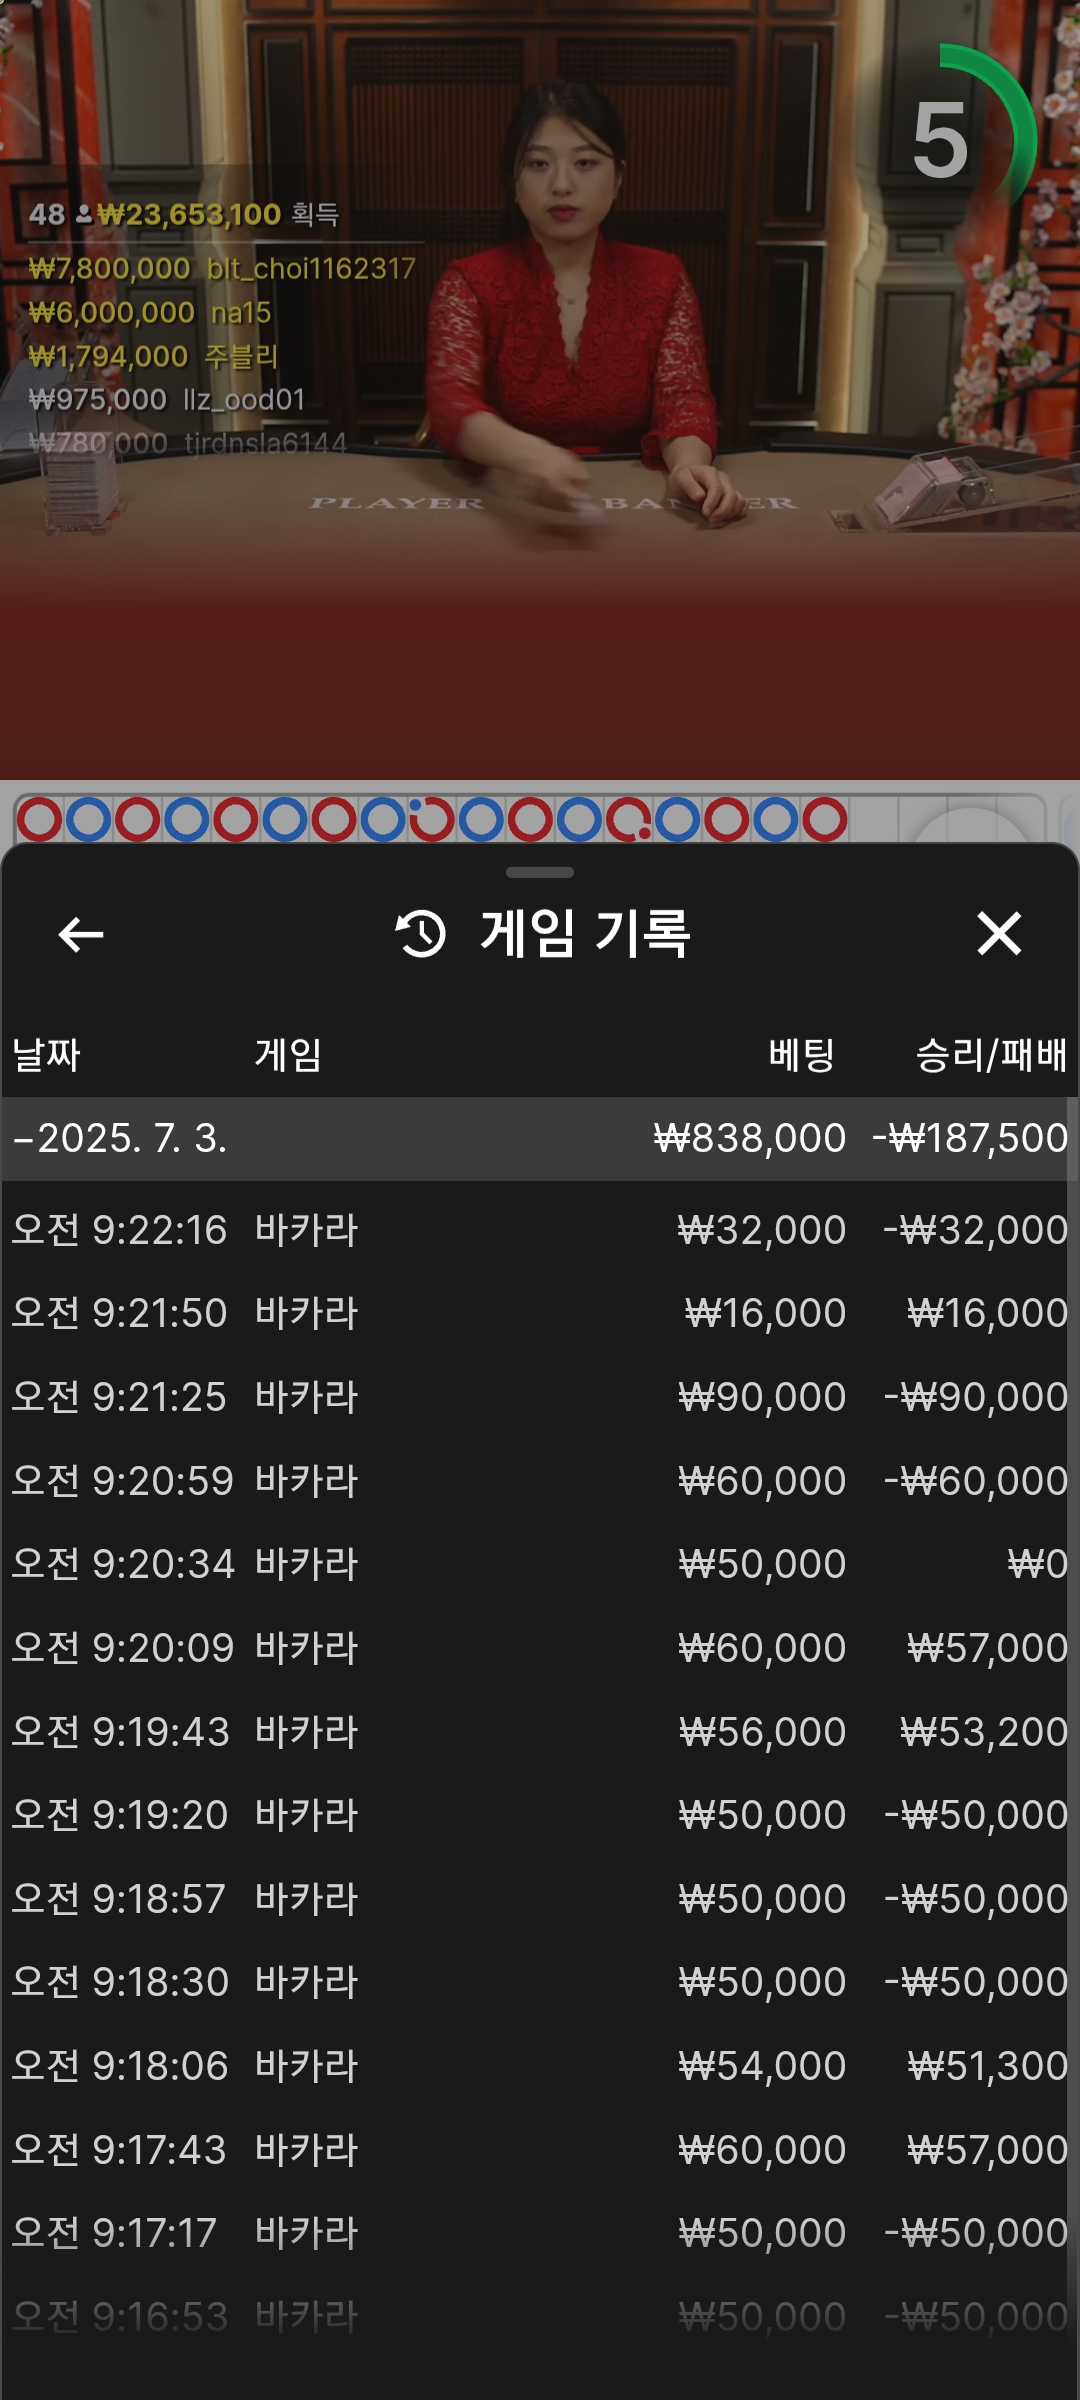Viewport: 1080px width, 2400px height.
Task: Tap the ₩838,000 daily bet total
Action: click(750, 1139)
